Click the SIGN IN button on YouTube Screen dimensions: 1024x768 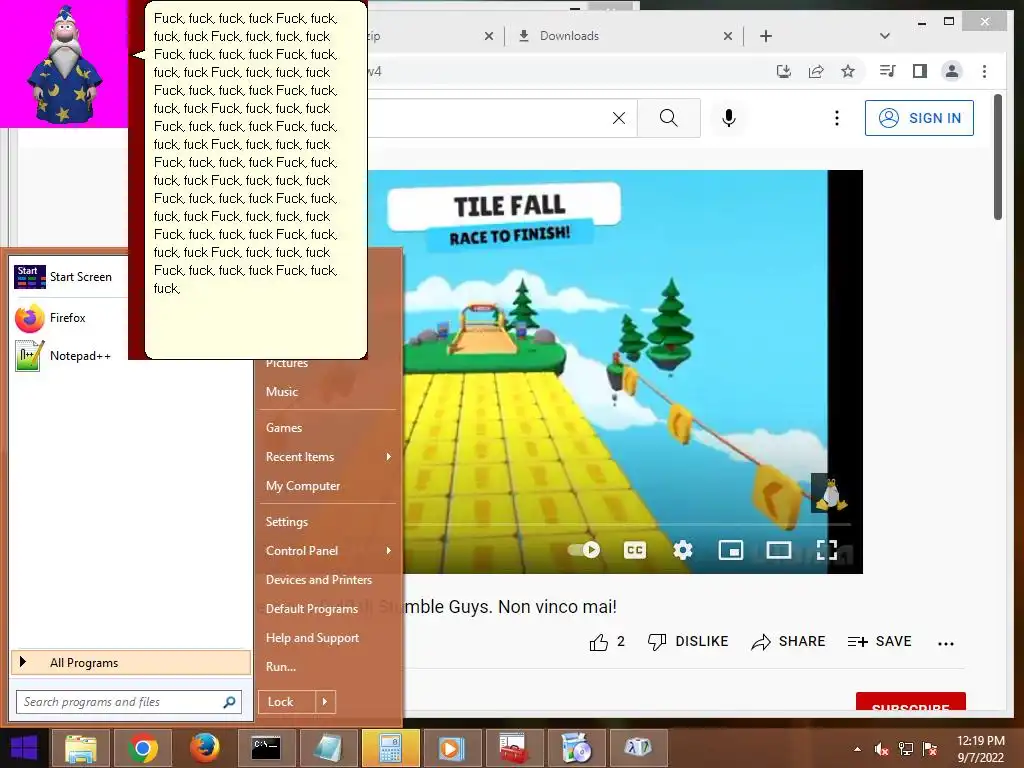pyautogui.click(x=919, y=118)
